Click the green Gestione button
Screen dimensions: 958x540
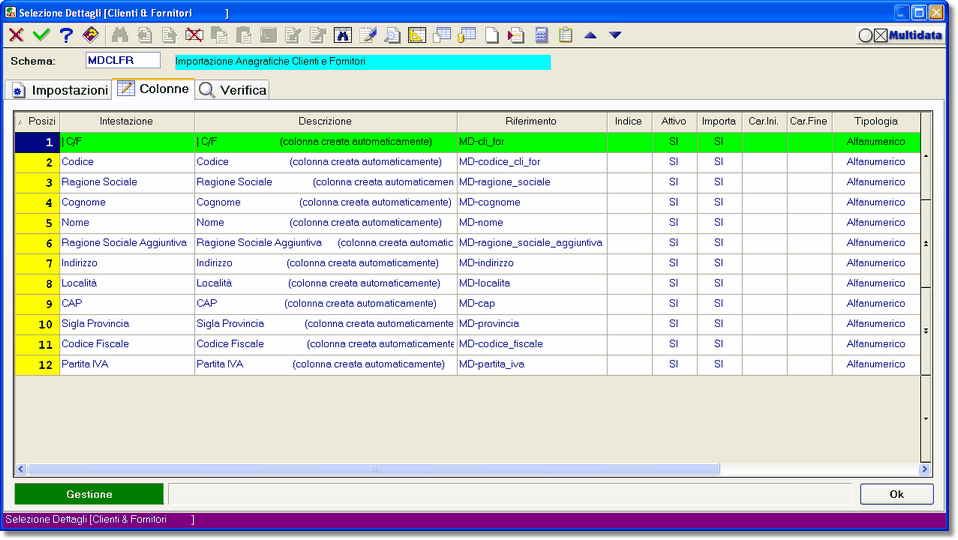[89, 494]
